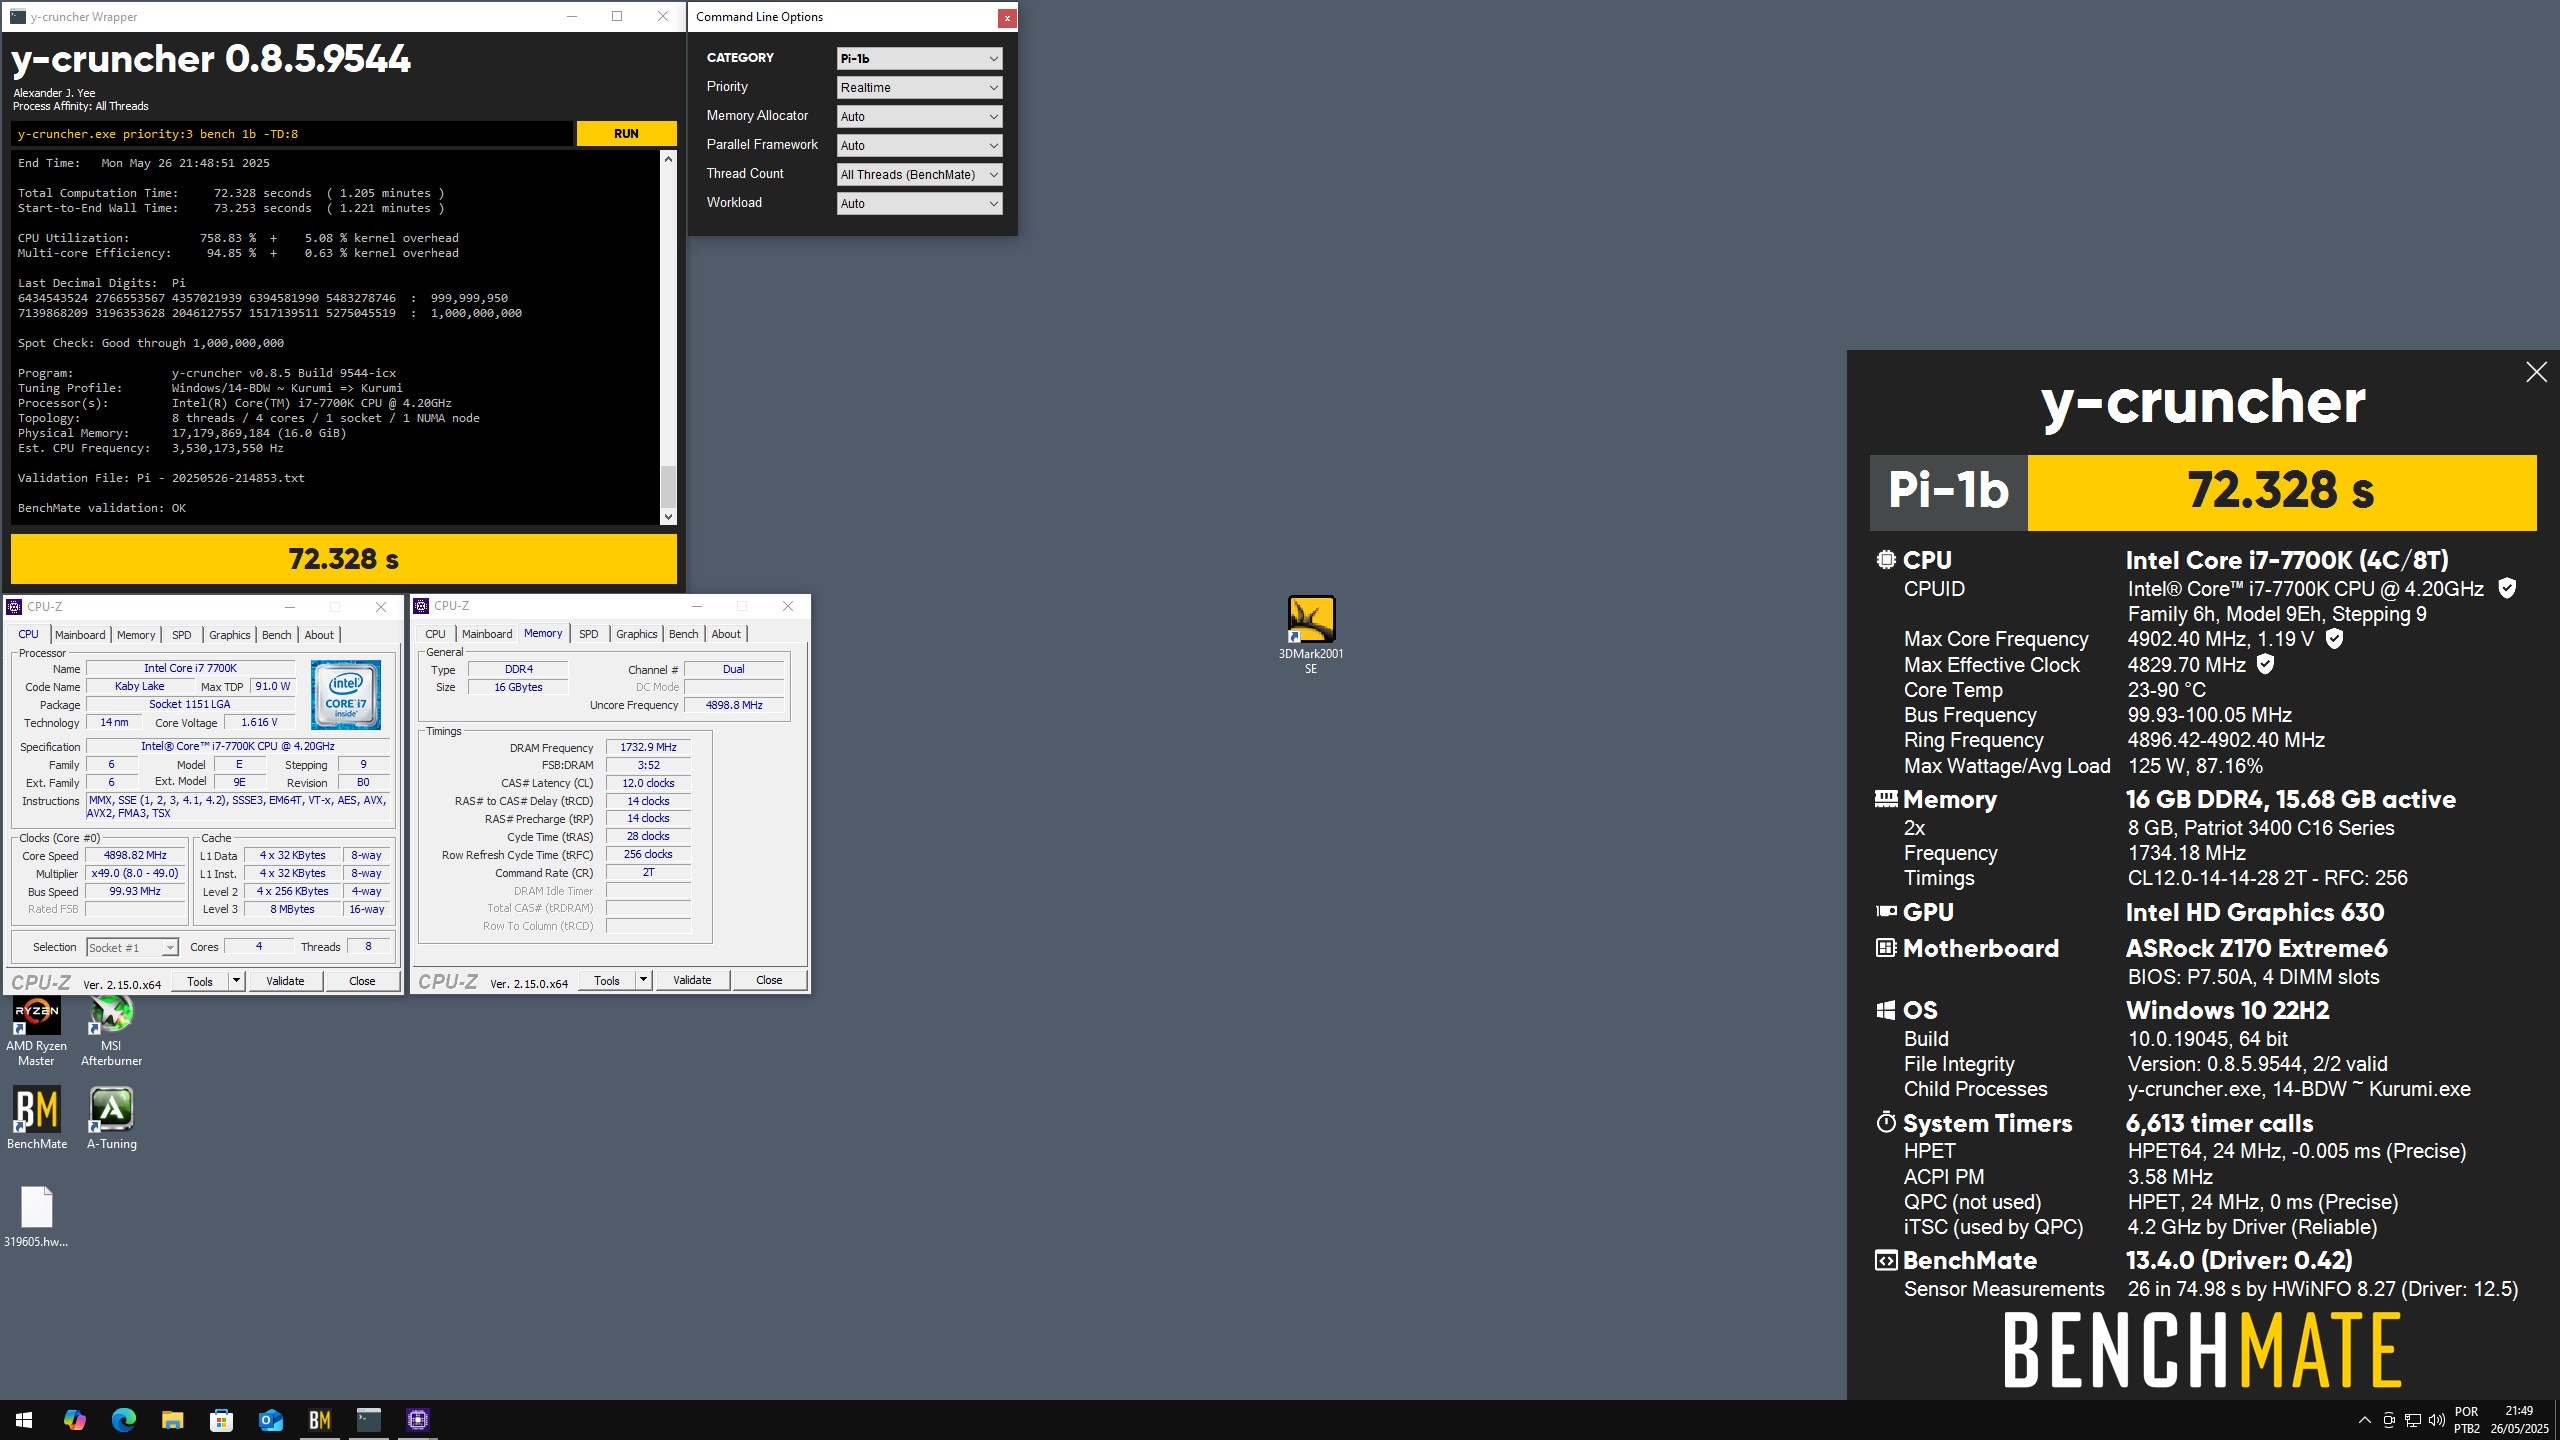Viewport: 2560px width, 1440px height.
Task: Launch BenchMate desktop shortcut
Action: click(x=37, y=1118)
